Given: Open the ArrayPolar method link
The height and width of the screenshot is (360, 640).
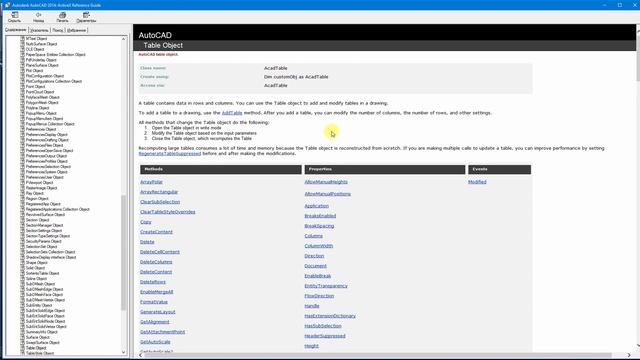Looking at the screenshot, I should click(x=151, y=182).
